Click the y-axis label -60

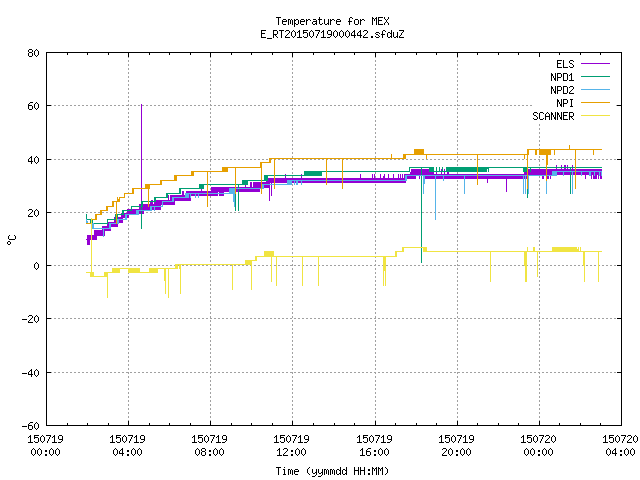click(31, 426)
